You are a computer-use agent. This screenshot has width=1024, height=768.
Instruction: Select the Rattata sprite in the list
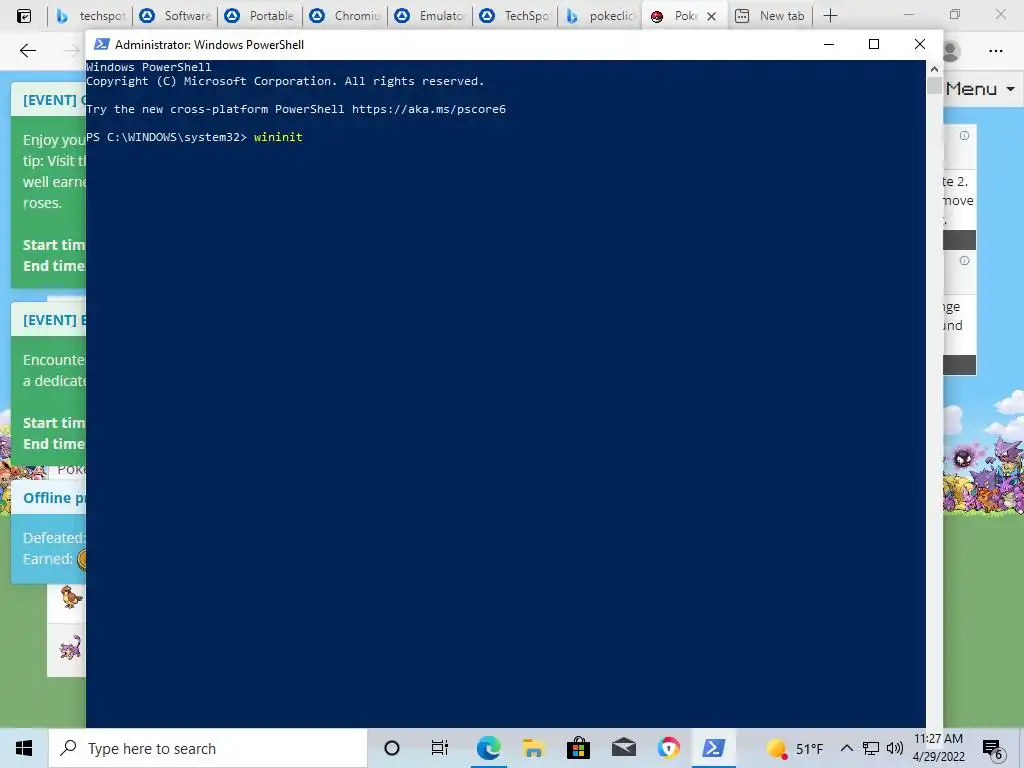71,648
